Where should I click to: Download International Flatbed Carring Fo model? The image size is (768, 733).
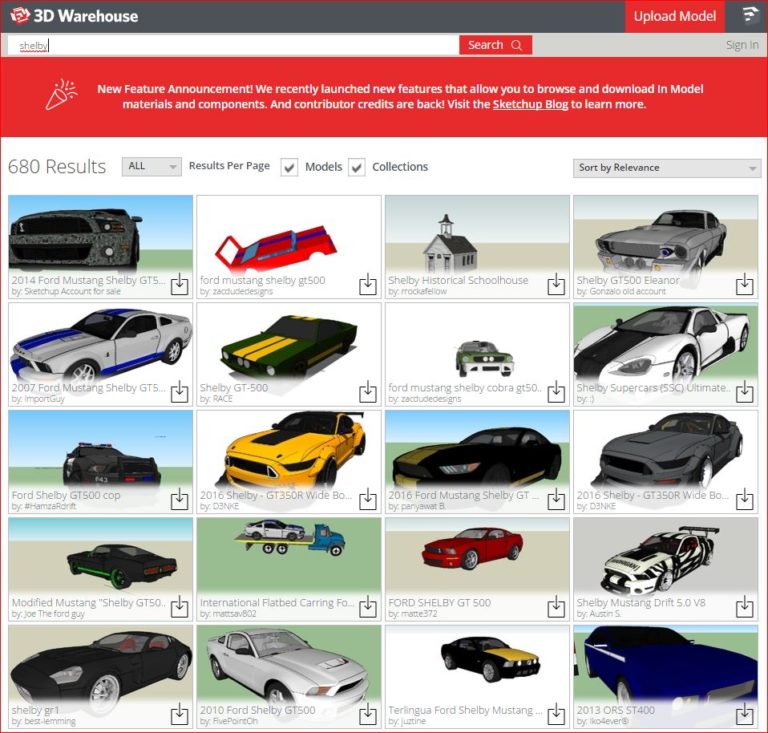click(368, 606)
